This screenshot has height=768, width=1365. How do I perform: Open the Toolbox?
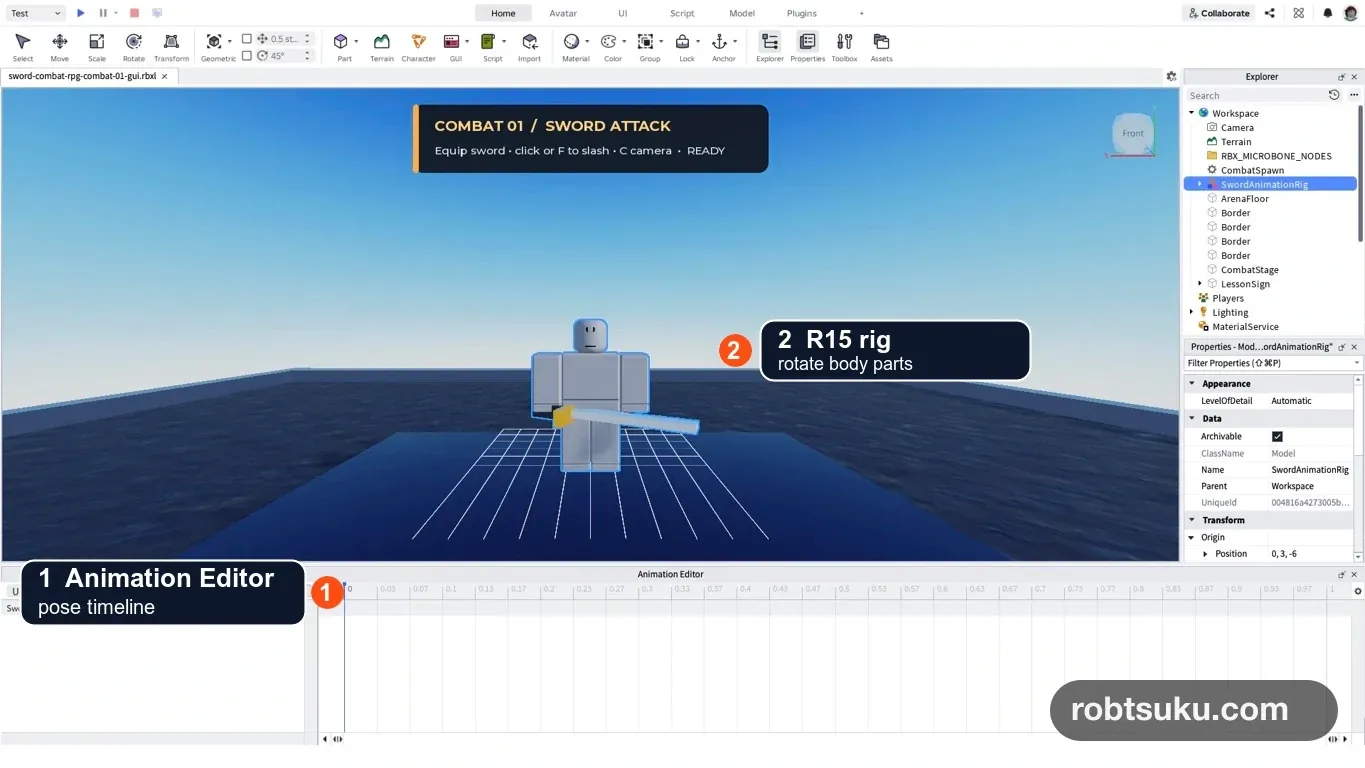click(845, 46)
